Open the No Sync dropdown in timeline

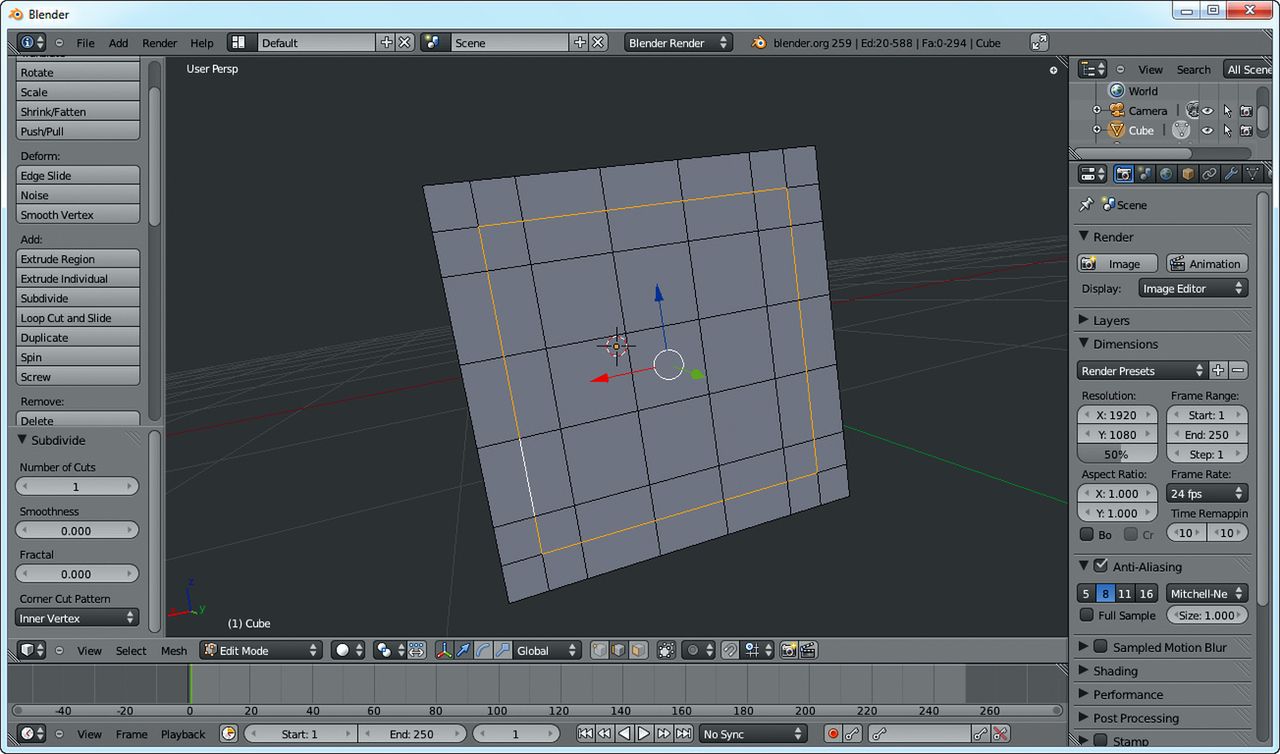pyautogui.click(x=754, y=734)
